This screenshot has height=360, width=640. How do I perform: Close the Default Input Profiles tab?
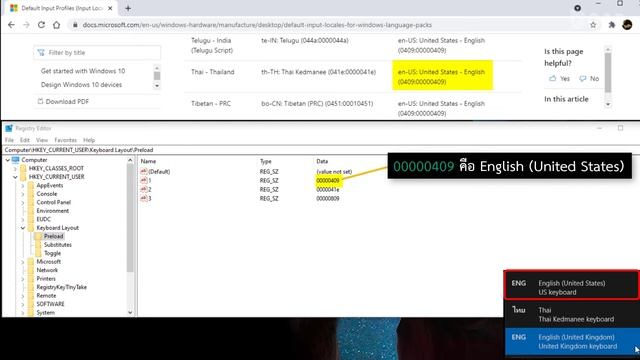(110, 8)
